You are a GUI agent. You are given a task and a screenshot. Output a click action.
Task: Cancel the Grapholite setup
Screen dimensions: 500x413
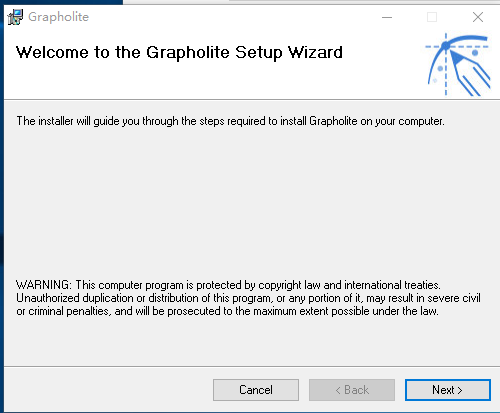pyautogui.click(x=256, y=390)
